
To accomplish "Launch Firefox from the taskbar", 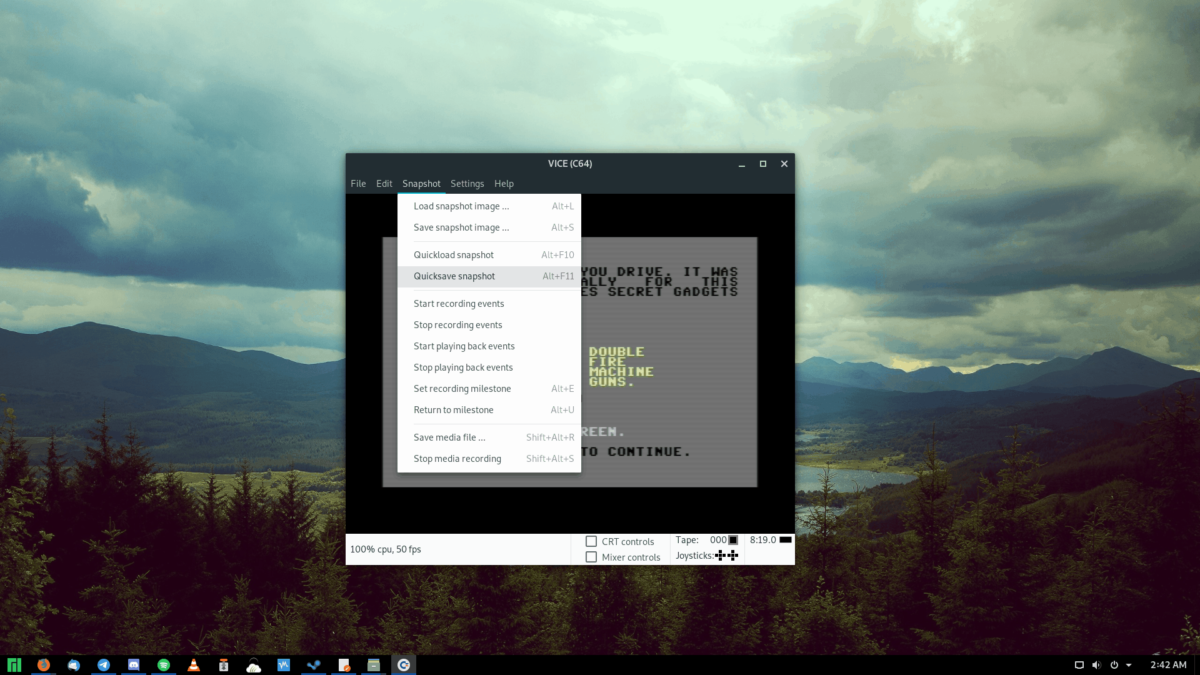I will (x=44, y=665).
